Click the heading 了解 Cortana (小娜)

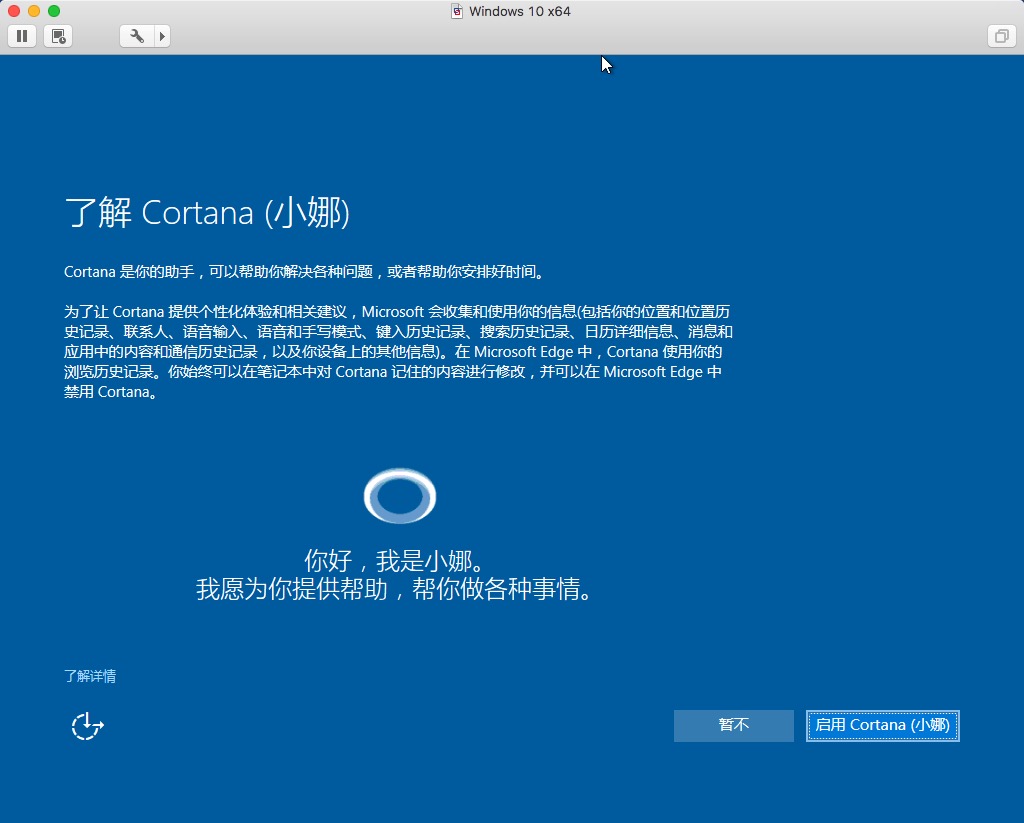(207, 213)
